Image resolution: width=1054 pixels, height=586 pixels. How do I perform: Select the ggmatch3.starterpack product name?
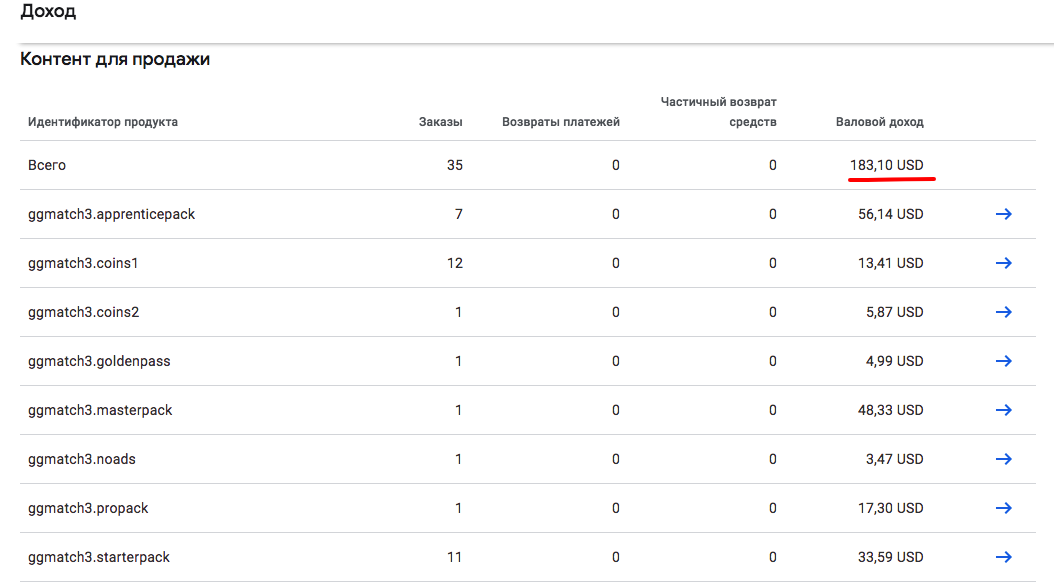tap(99, 557)
